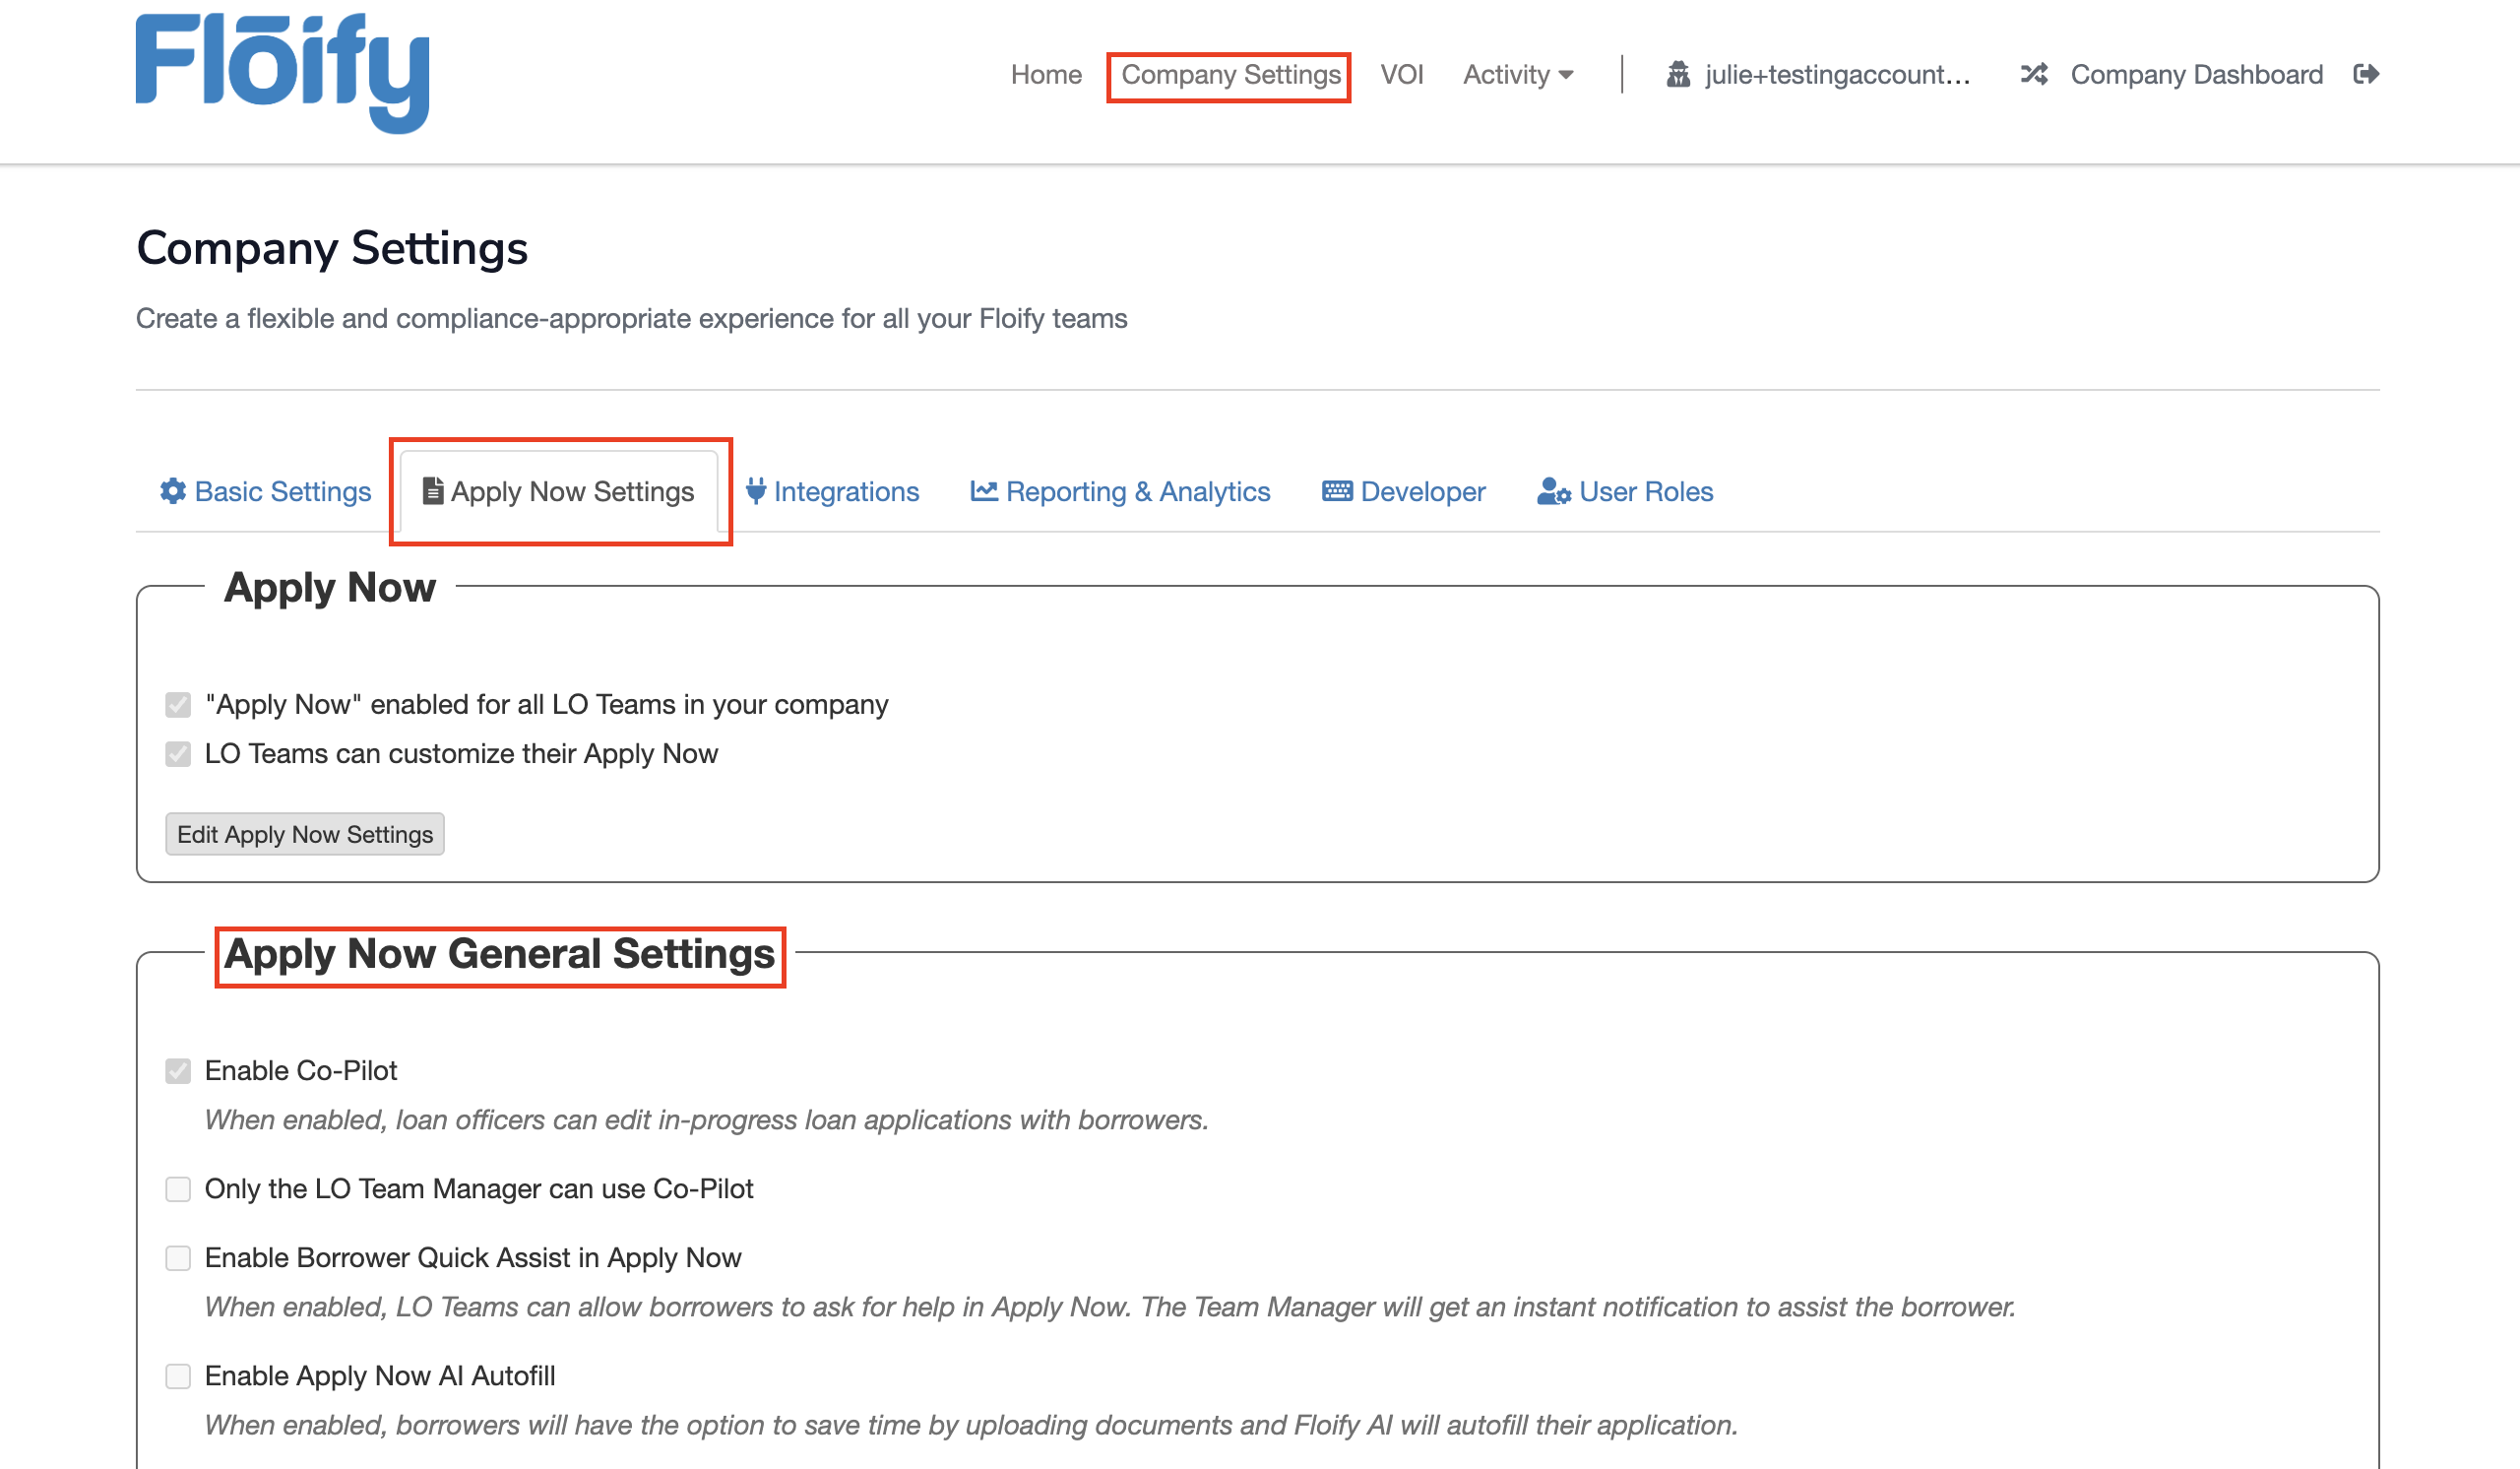Open the julie+testingaccount user menu
Screen dimensions: 2520x1469
(1837, 74)
